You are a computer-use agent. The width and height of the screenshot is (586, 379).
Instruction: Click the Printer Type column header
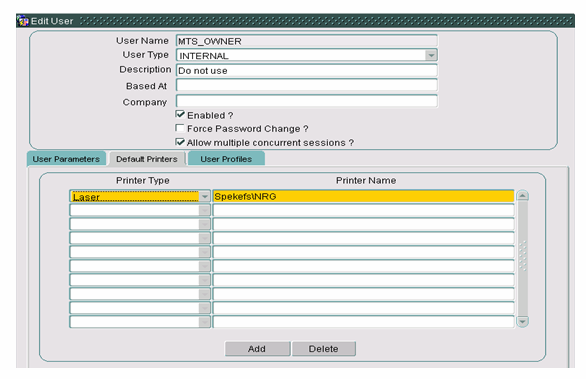pyautogui.click(x=143, y=181)
